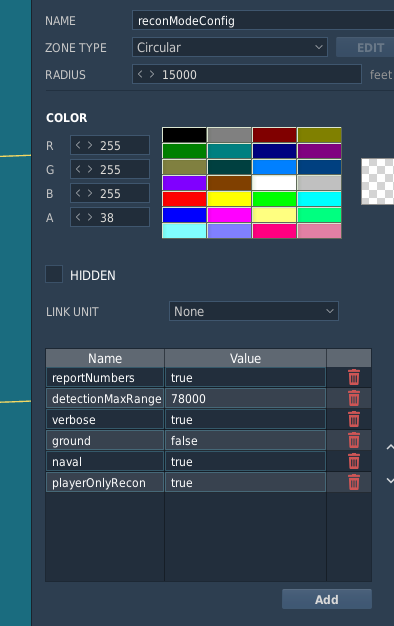Increase the G color value
394x626 pixels.
(90, 169)
